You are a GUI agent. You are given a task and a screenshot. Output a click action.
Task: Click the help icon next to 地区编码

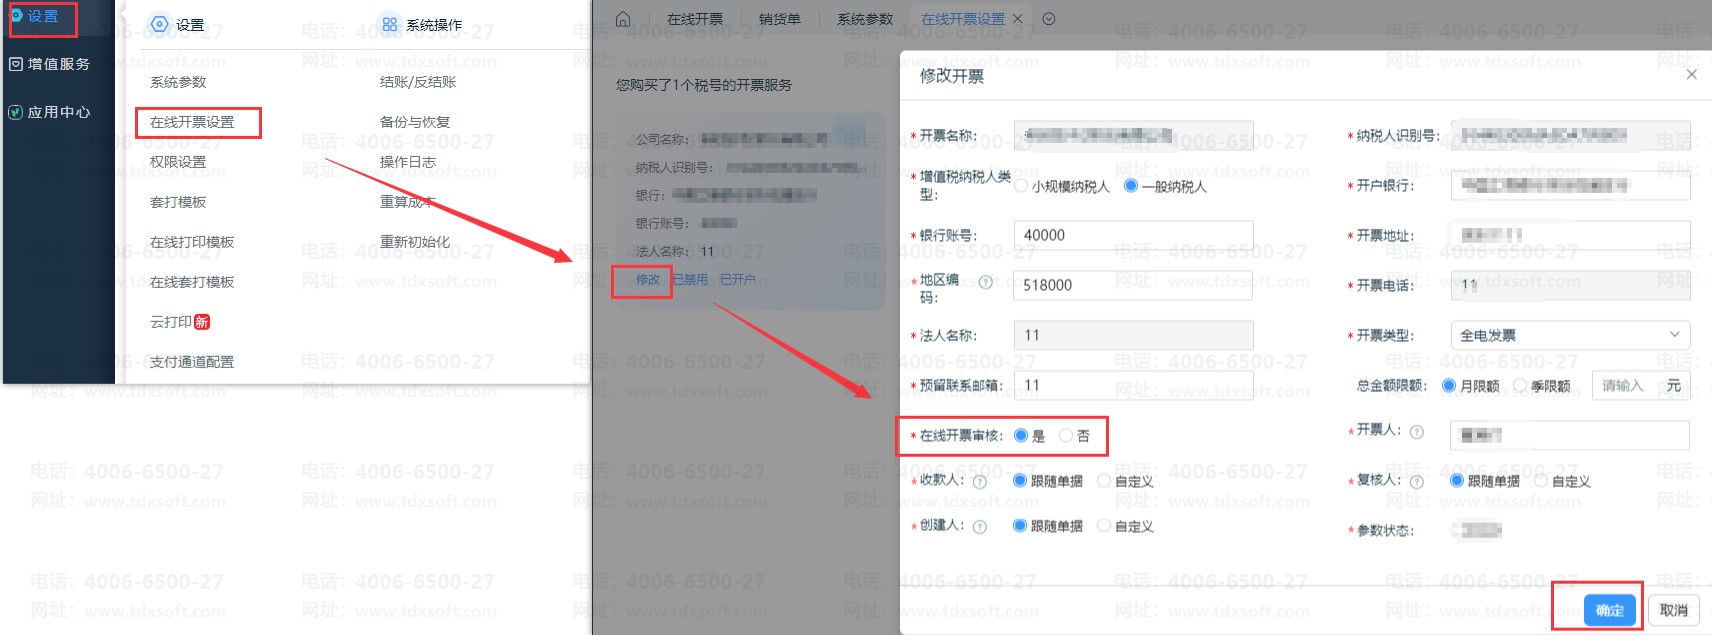tap(986, 282)
